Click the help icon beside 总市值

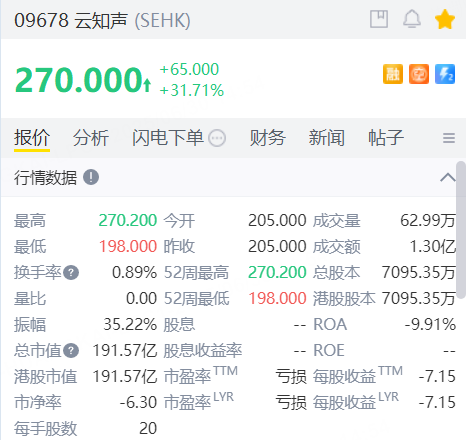(x=71, y=351)
